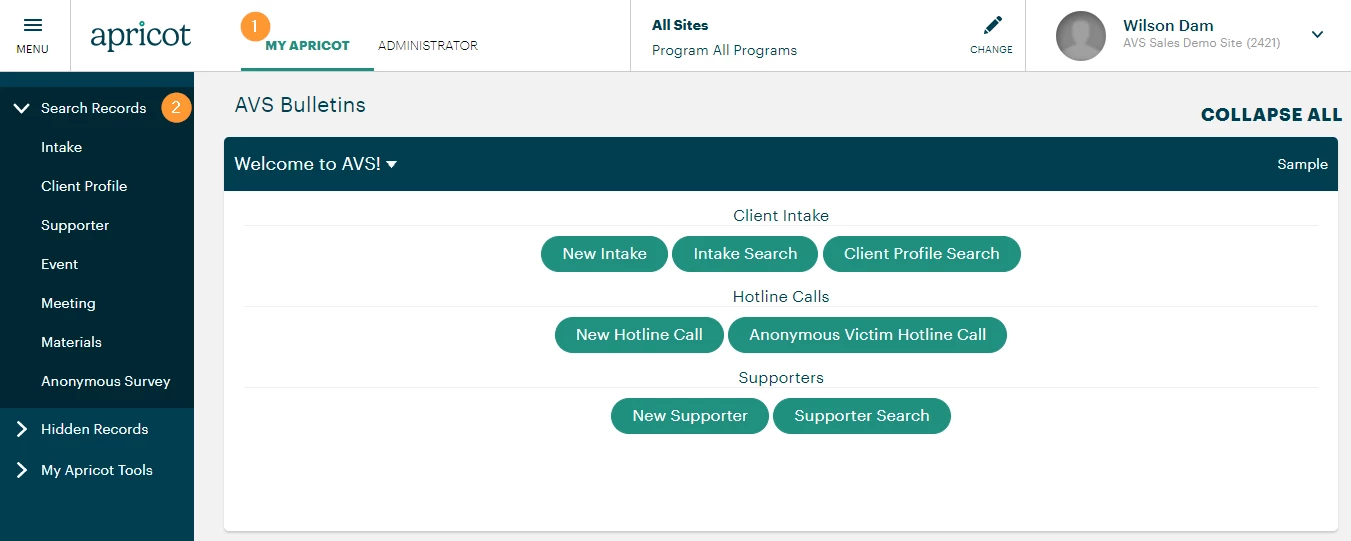Screen dimensions: 1351x541
Task: Open Materials in sidebar
Action: (71, 342)
